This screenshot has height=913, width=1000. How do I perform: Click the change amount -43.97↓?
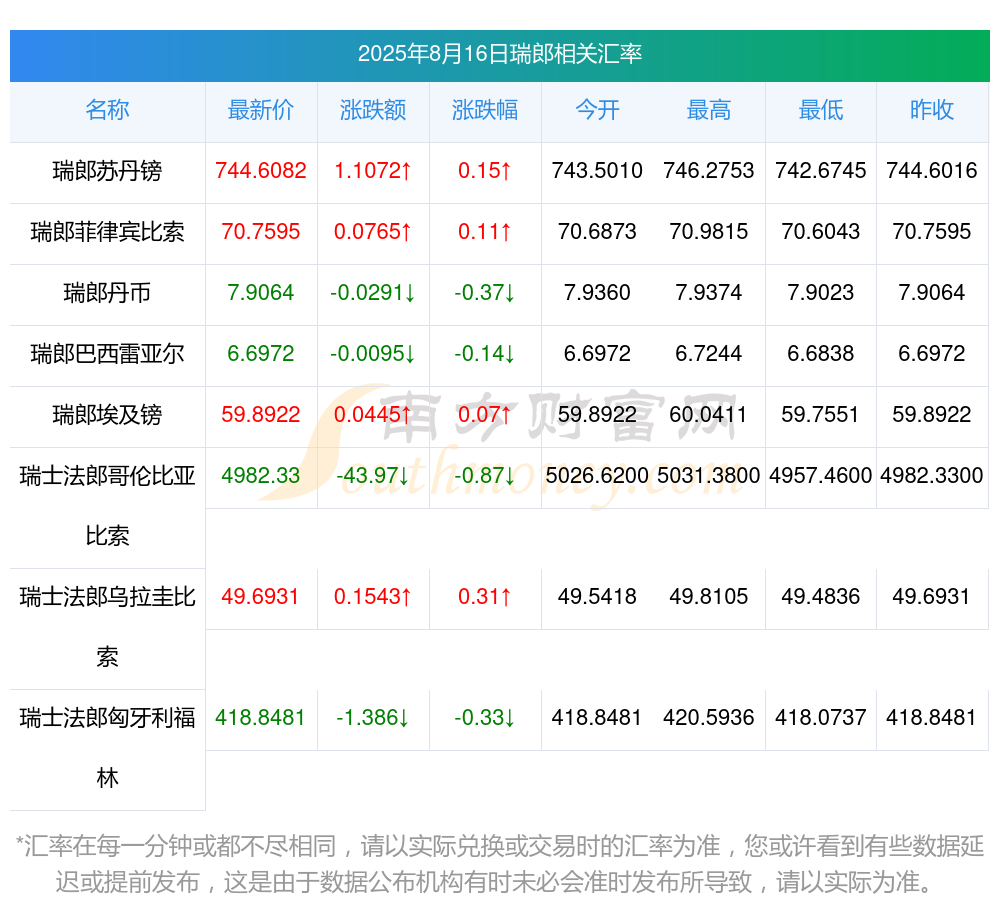373,476
